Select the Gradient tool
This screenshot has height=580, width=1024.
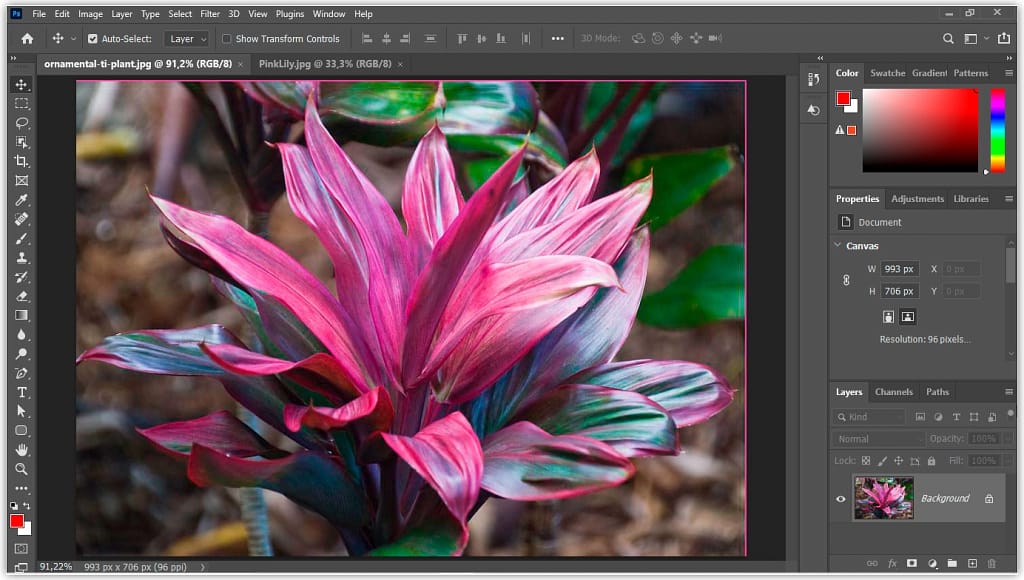[22, 315]
